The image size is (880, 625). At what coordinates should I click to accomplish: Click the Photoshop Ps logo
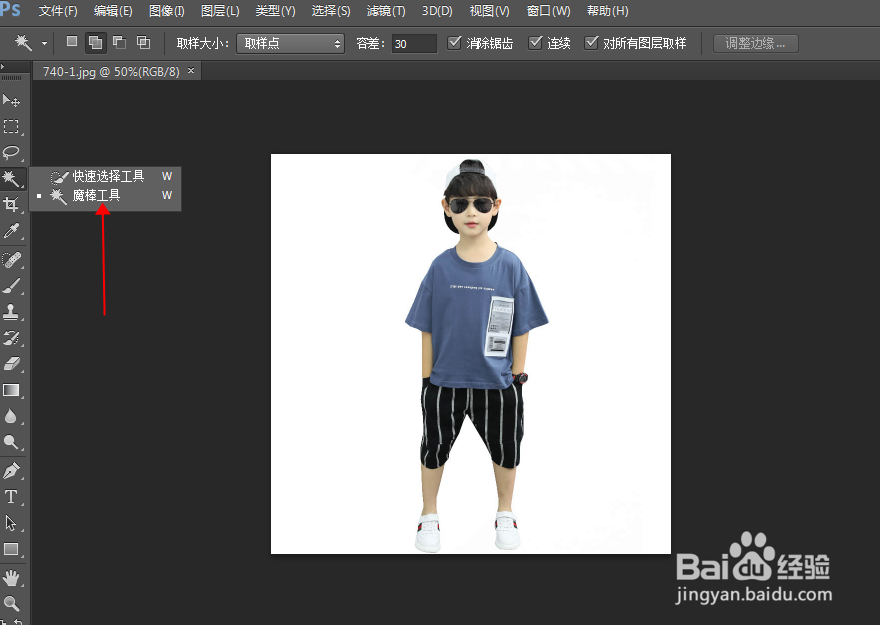click(x=10, y=10)
